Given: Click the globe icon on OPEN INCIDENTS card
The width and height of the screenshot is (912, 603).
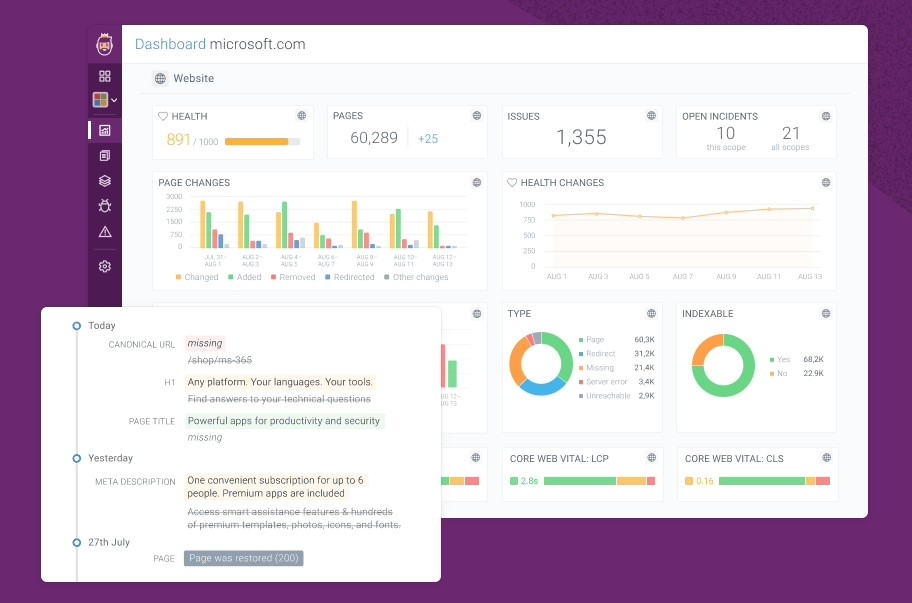Looking at the screenshot, I should click(826, 116).
